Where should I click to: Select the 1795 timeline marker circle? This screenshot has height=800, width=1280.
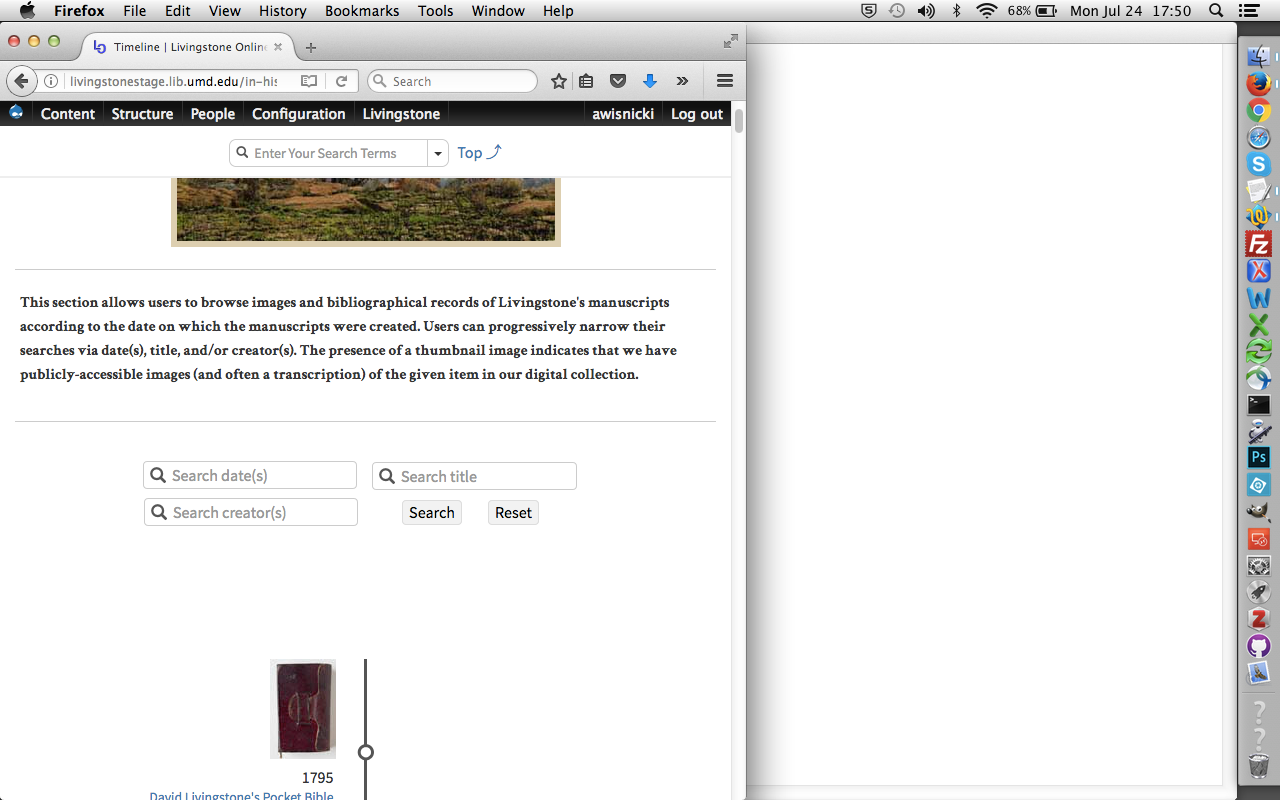point(366,752)
